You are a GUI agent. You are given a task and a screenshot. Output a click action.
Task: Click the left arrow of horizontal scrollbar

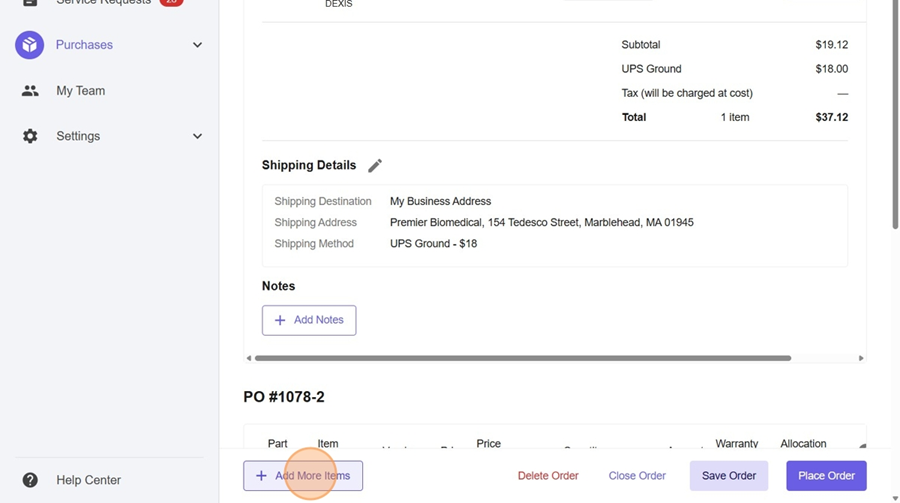[249, 358]
